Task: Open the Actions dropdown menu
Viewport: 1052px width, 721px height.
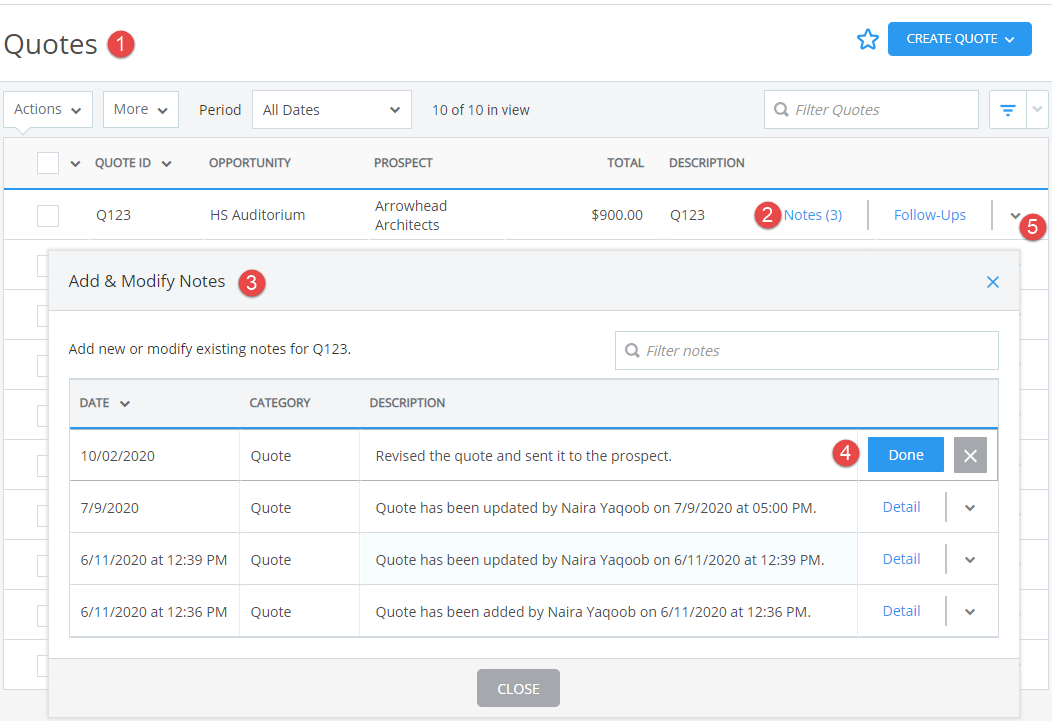Action: 48,109
